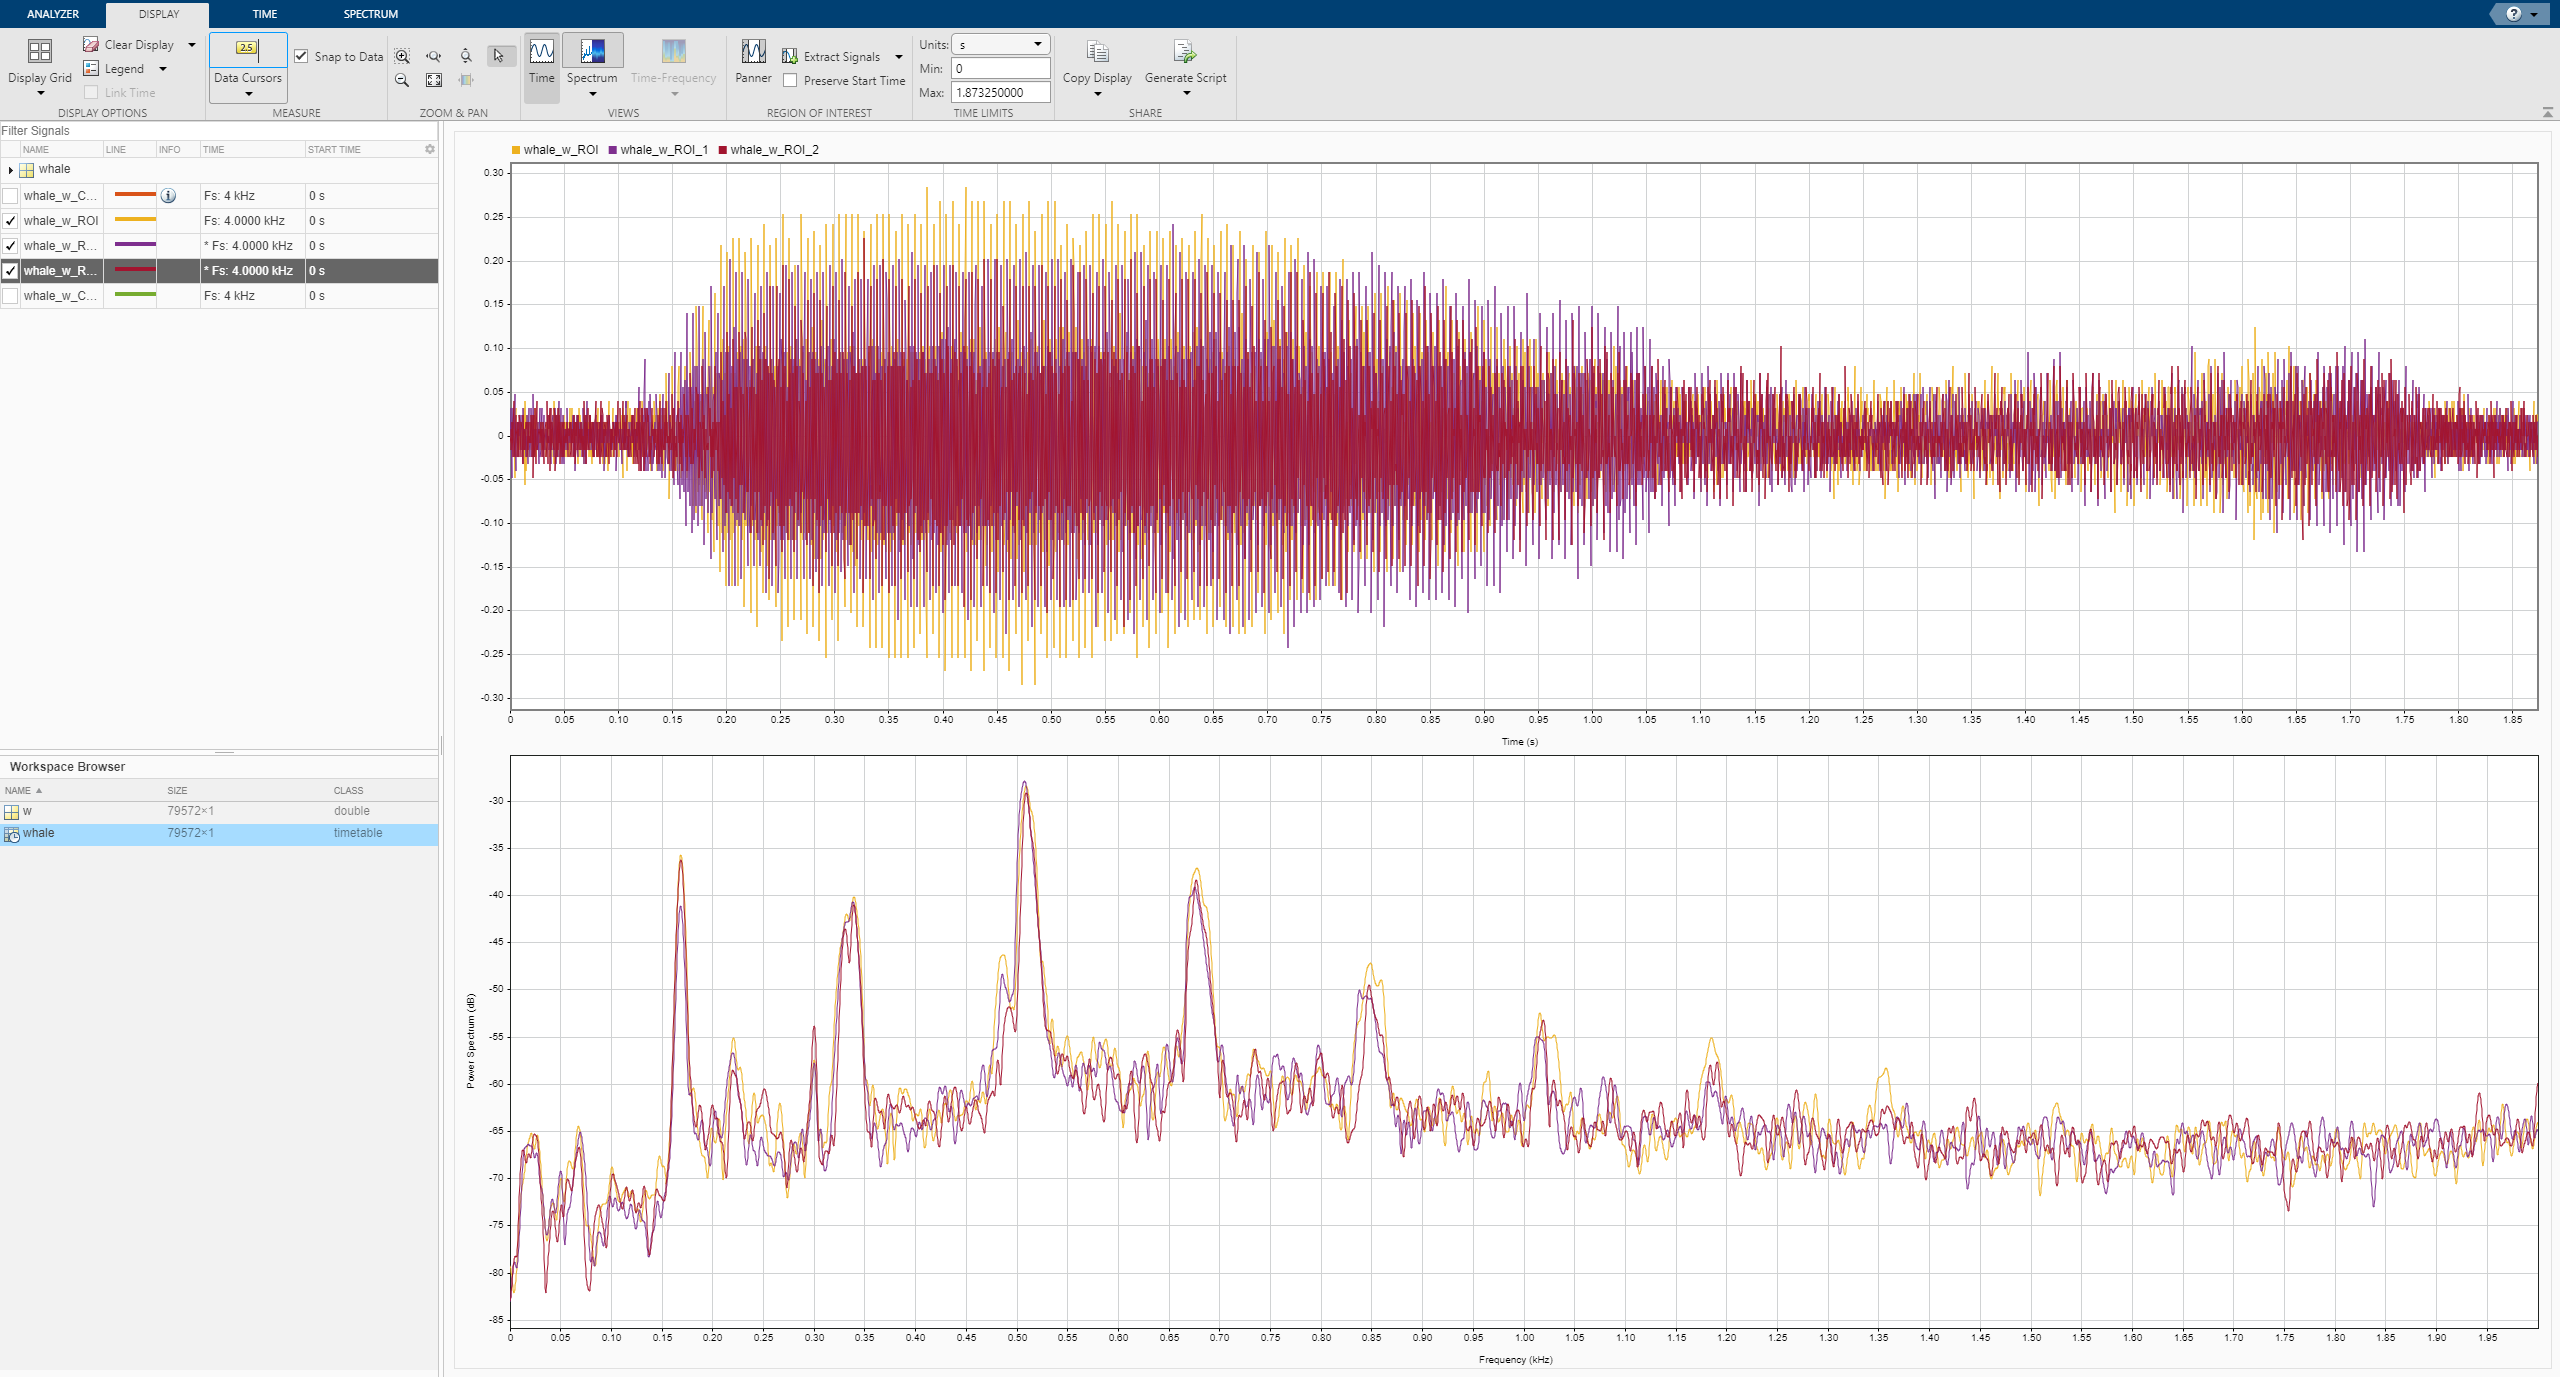Click the Copy Display icon
The image size is (2560, 1377).
pos(1097,52)
